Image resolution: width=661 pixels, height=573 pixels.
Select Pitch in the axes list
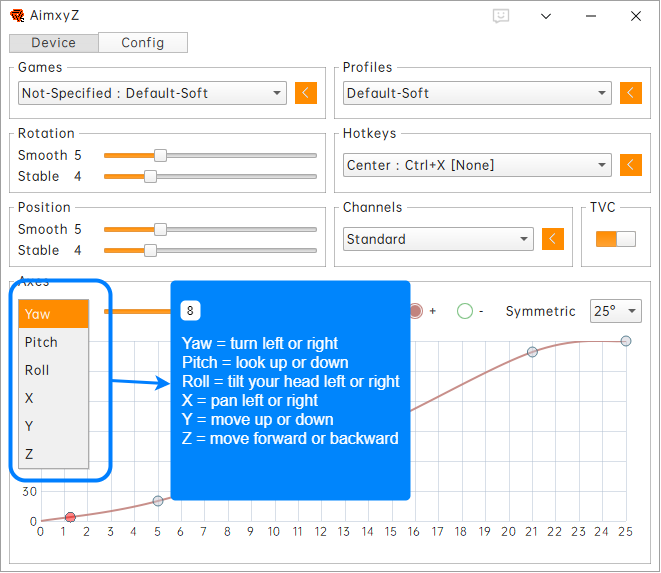(42, 342)
